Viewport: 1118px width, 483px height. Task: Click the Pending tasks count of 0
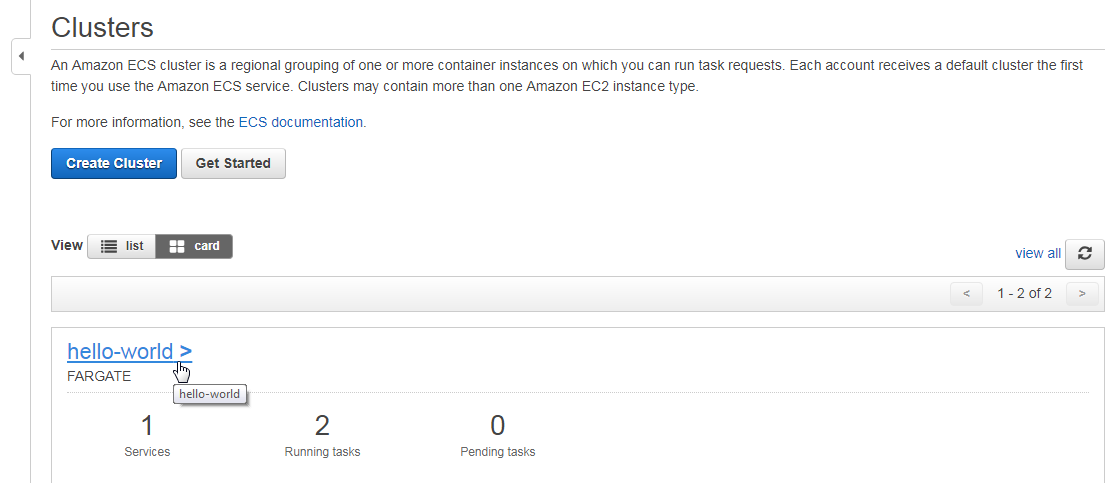(x=498, y=426)
